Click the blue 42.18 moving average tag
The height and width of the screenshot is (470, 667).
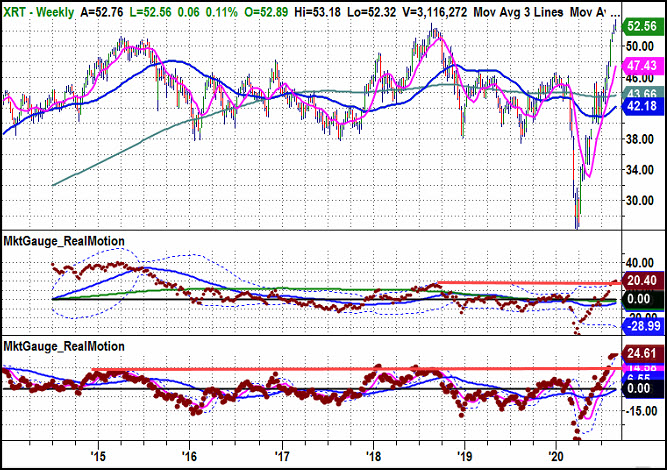642,105
